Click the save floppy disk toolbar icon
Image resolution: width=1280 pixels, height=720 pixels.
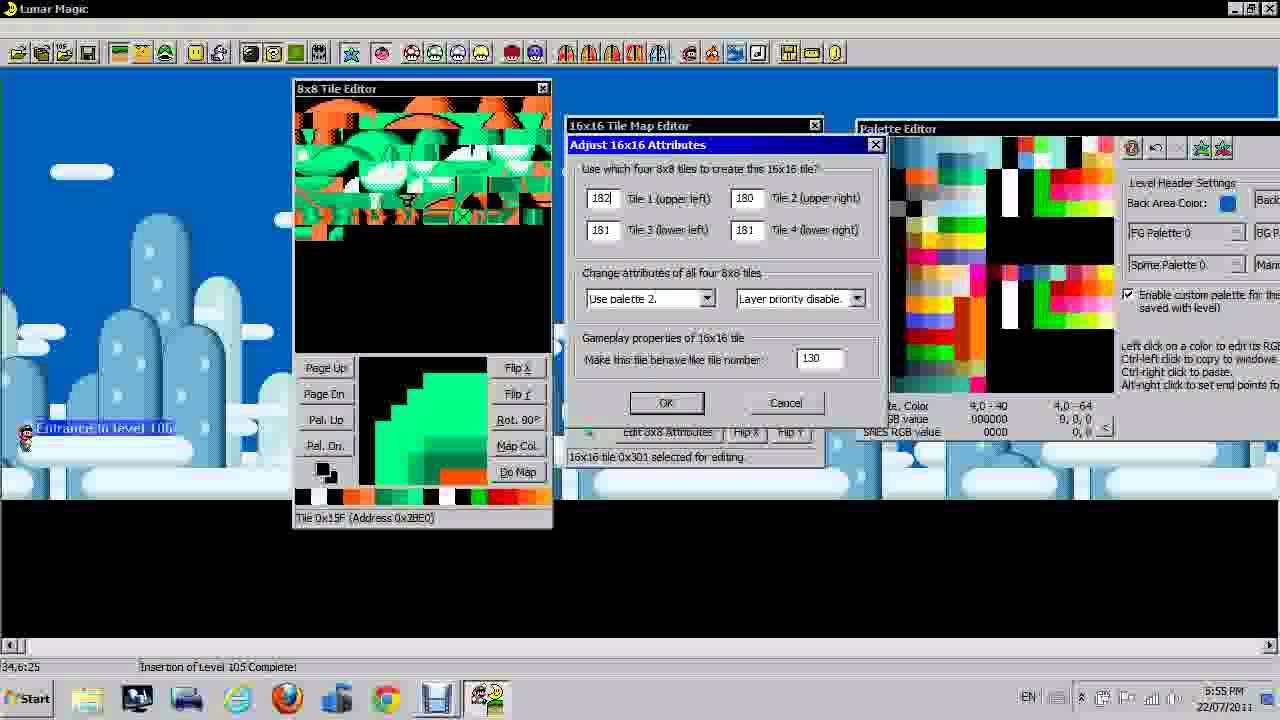(88, 53)
